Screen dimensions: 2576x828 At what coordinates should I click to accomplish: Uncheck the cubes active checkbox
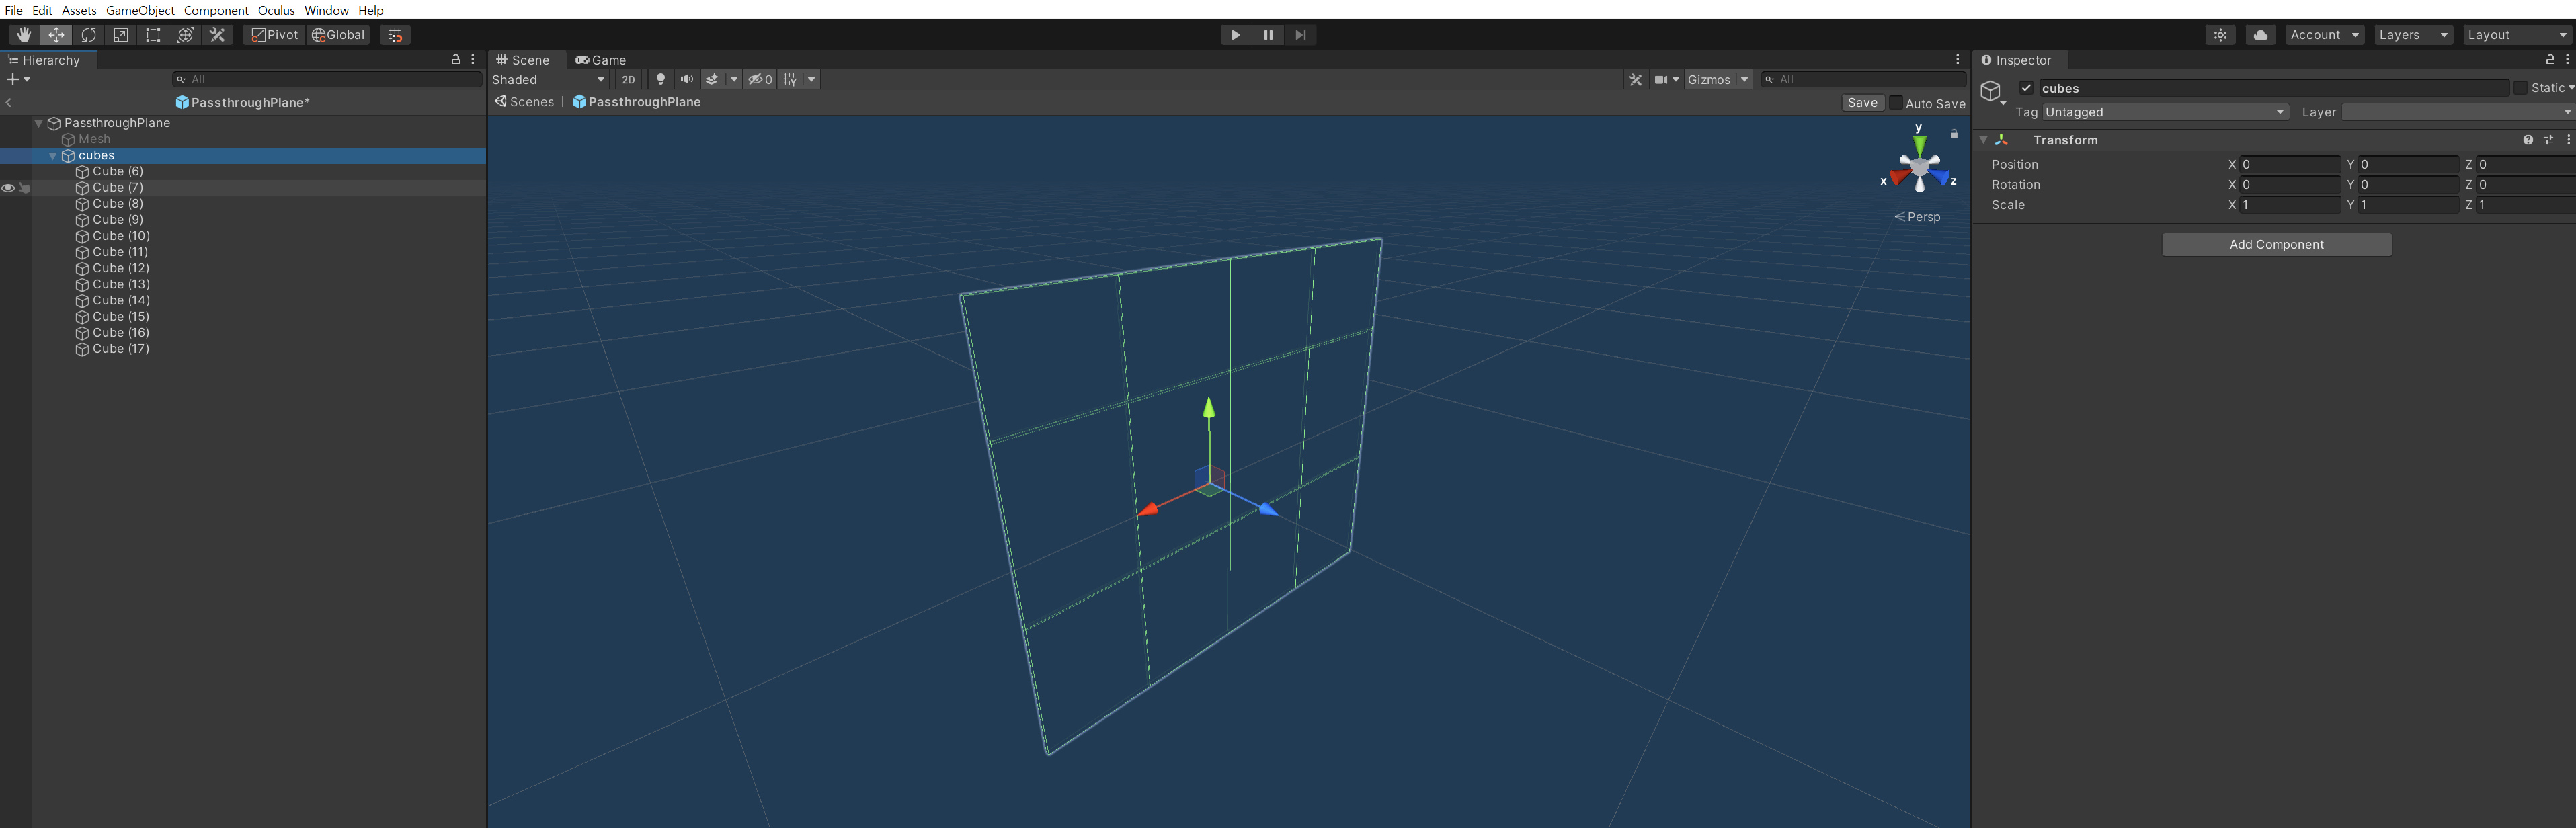(x=2026, y=88)
